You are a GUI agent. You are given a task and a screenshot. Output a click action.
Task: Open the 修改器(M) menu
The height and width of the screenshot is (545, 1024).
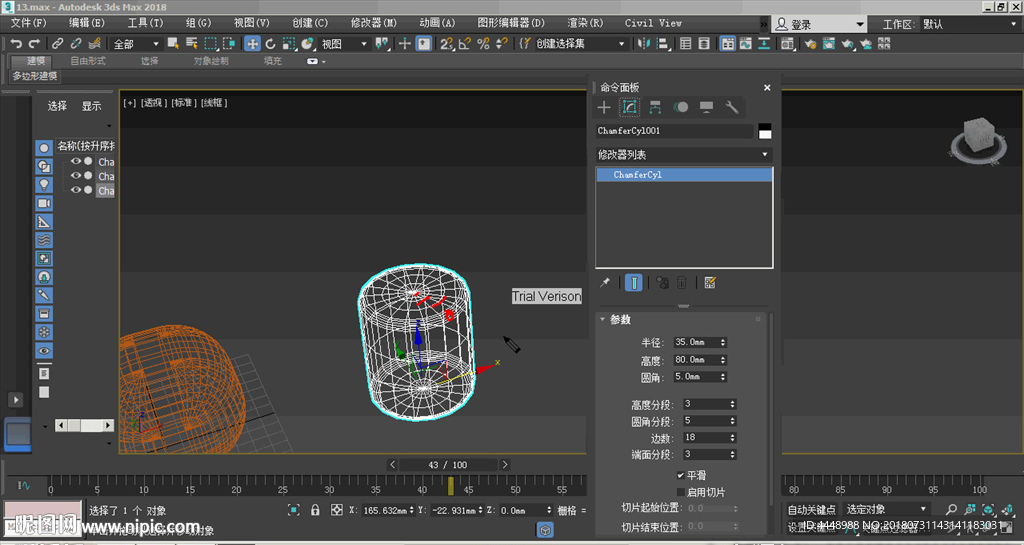coord(374,23)
